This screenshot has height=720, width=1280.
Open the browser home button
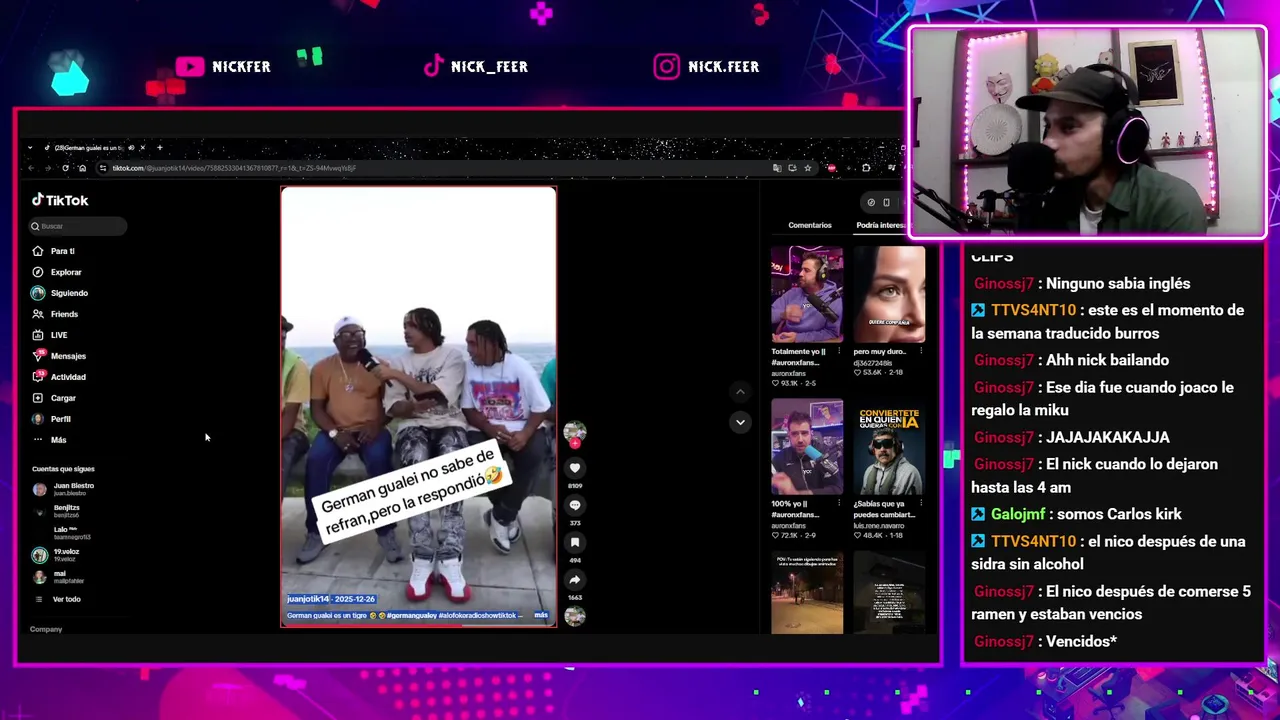(82, 168)
